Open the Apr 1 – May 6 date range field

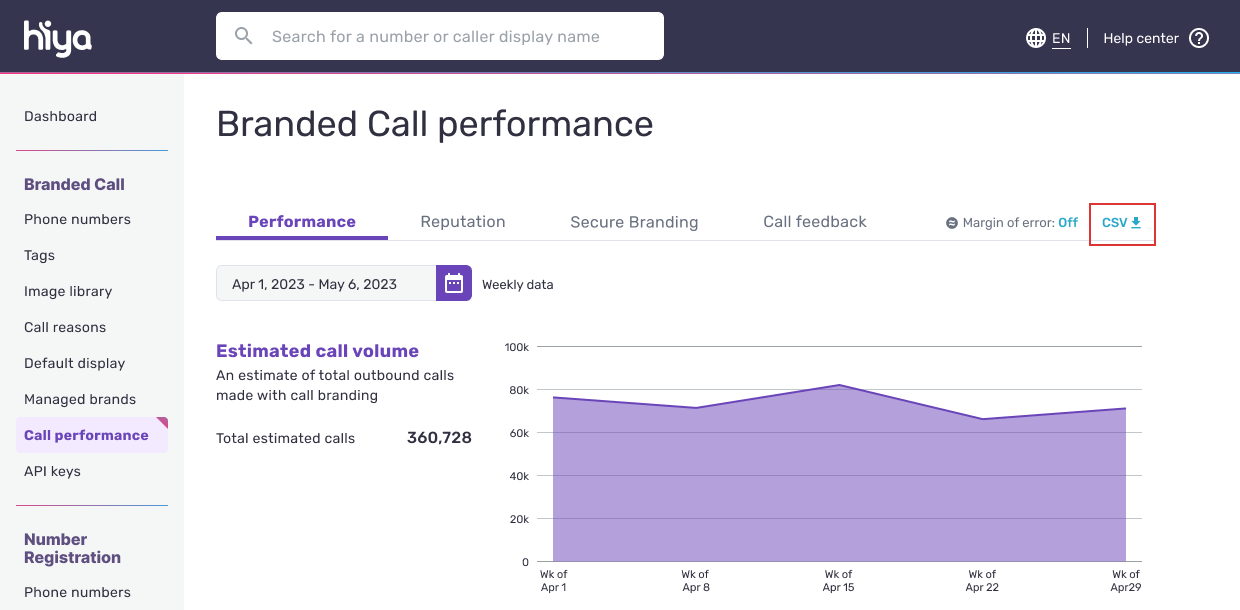[x=326, y=284]
